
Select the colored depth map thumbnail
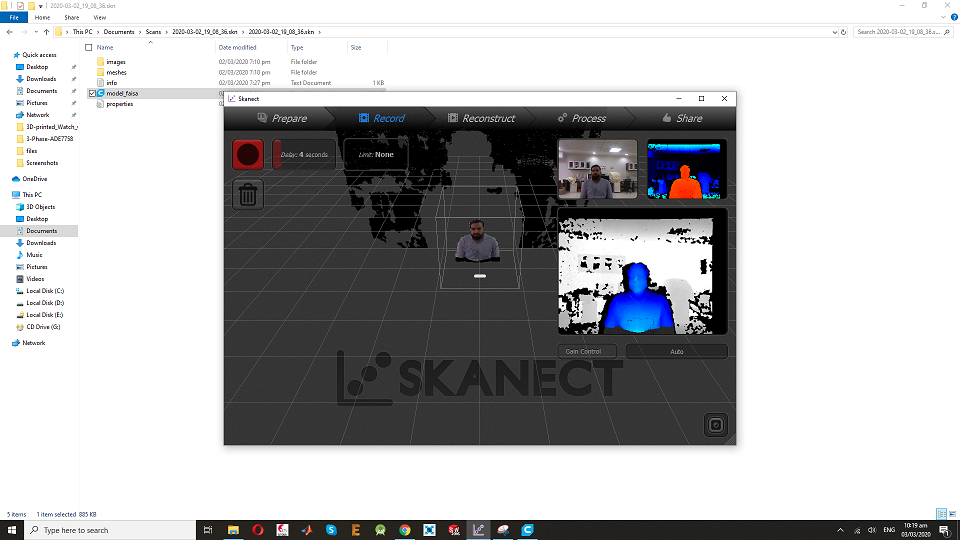coord(687,170)
